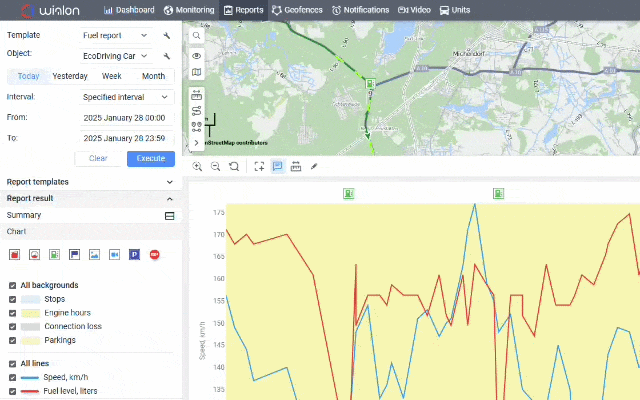Switch to the Monitoring tab
The width and height of the screenshot is (640, 400).
(x=189, y=10)
